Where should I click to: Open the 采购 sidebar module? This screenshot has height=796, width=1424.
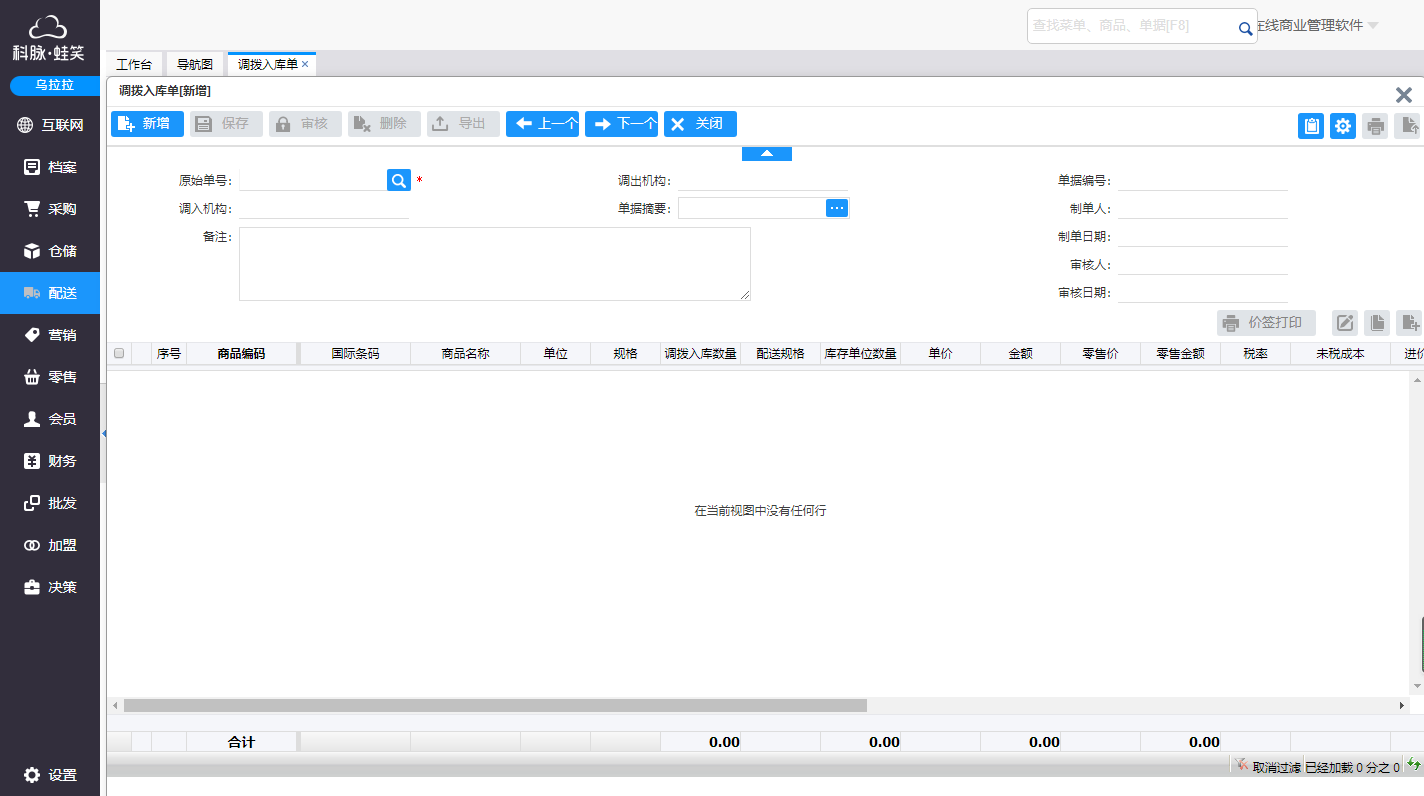pos(50,209)
